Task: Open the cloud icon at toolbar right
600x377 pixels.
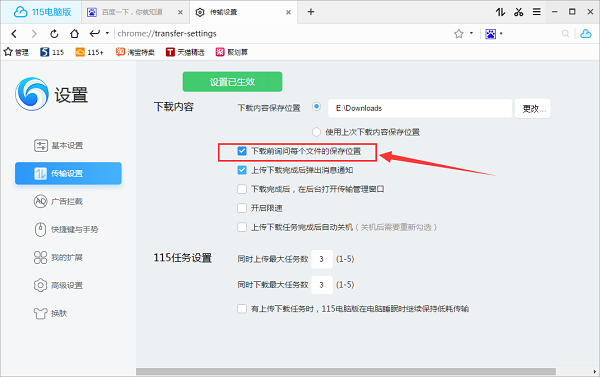Action: tap(586, 34)
